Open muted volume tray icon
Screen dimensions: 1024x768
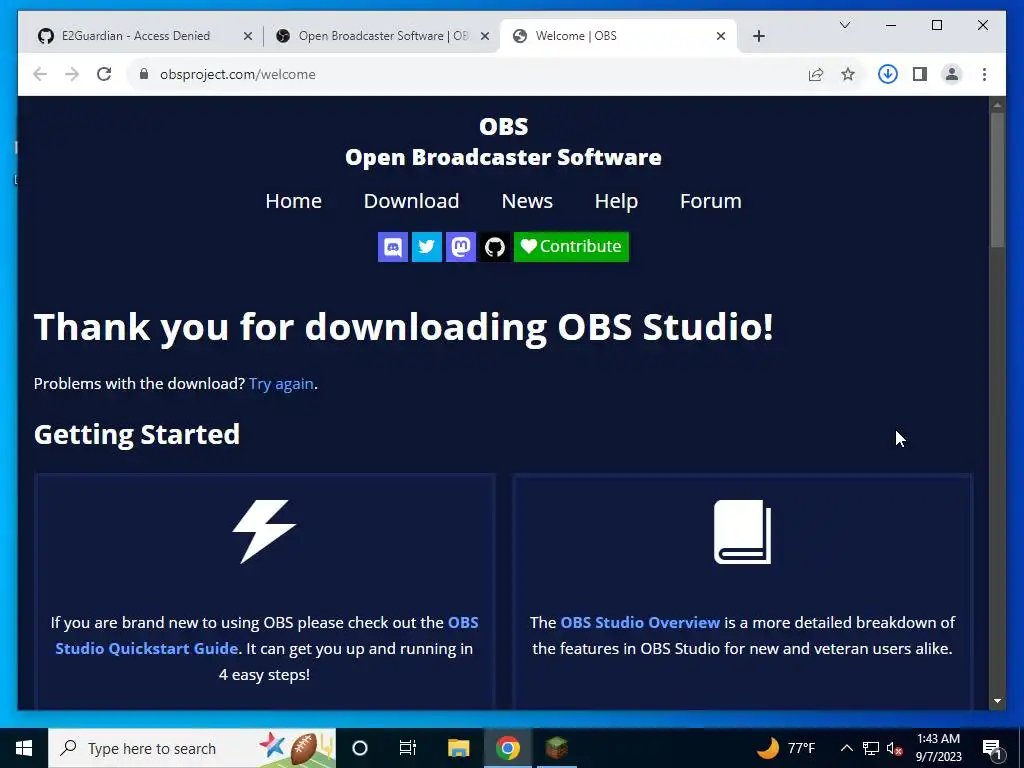[x=894, y=748]
